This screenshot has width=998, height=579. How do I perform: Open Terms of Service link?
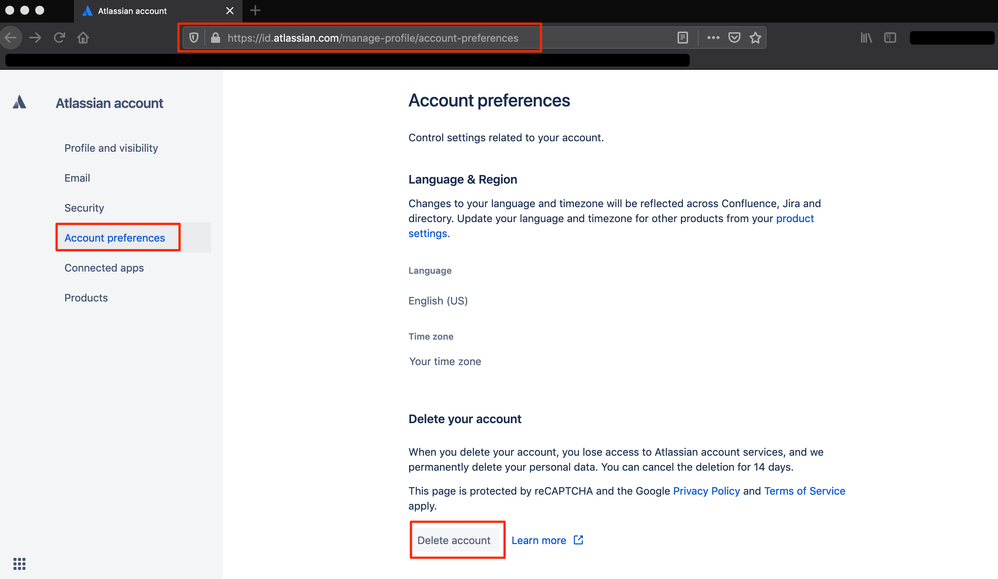(805, 491)
